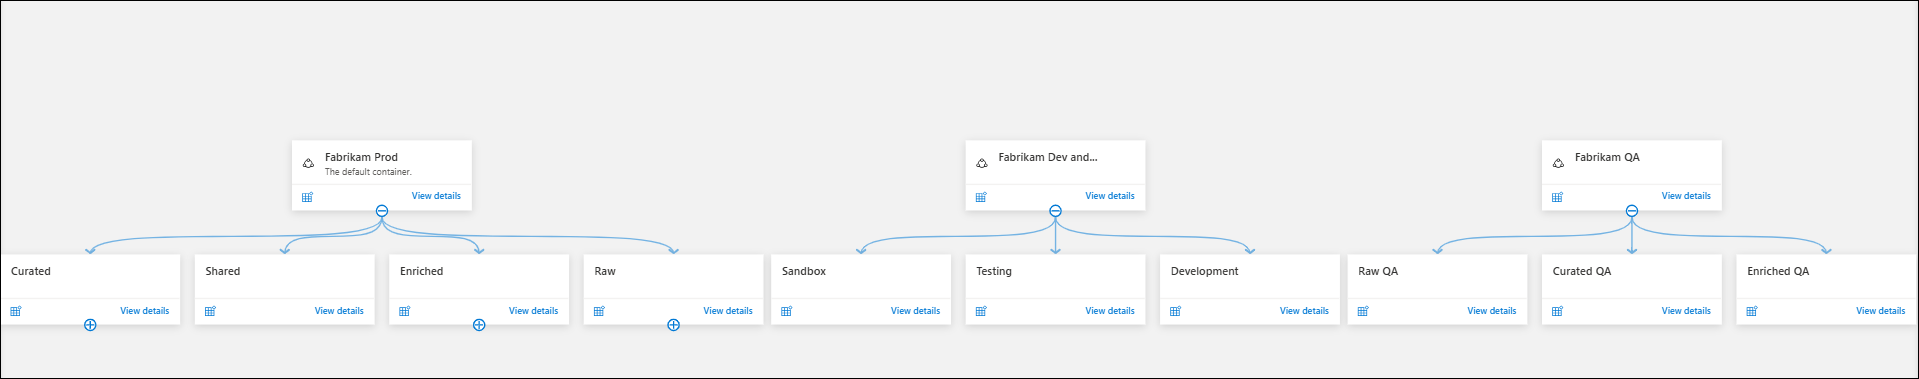Click the table icon on Fabrikam QA card
The height and width of the screenshot is (379, 1919).
[1558, 197]
